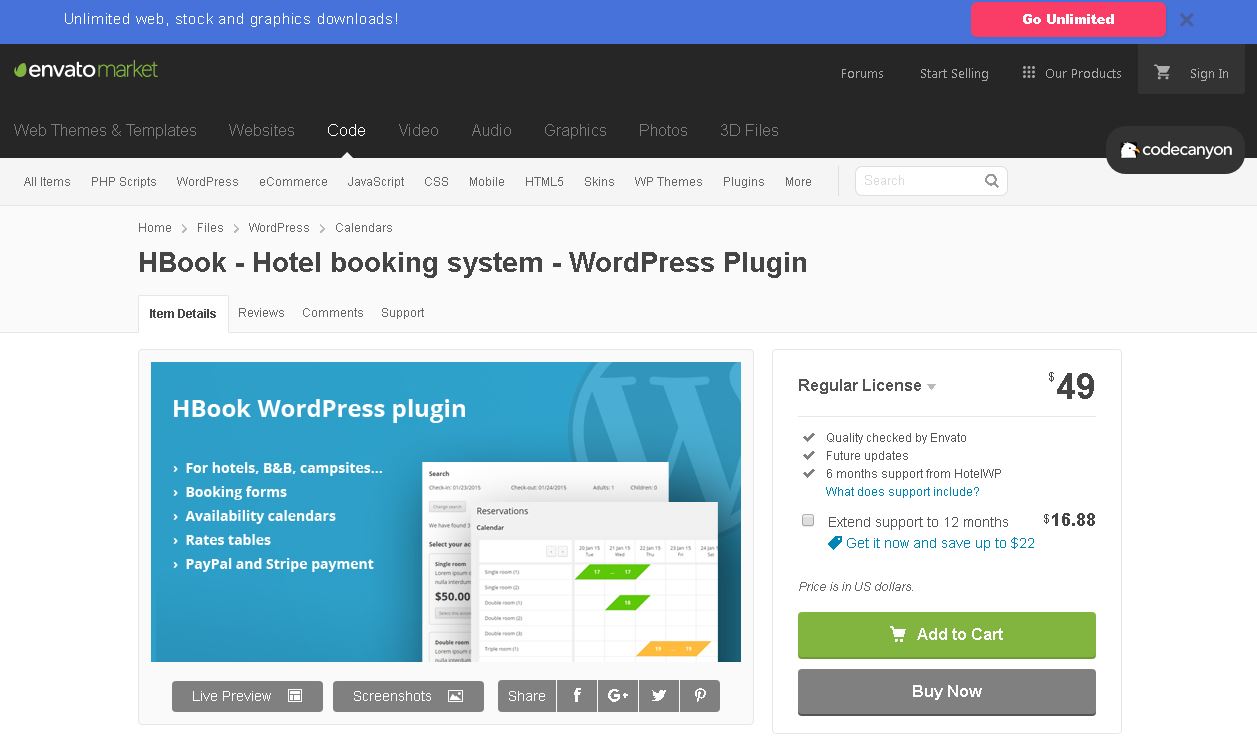Image resolution: width=1257 pixels, height=740 pixels.
Task: Open the Our Products menu
Action: [x=1072, y=73]
